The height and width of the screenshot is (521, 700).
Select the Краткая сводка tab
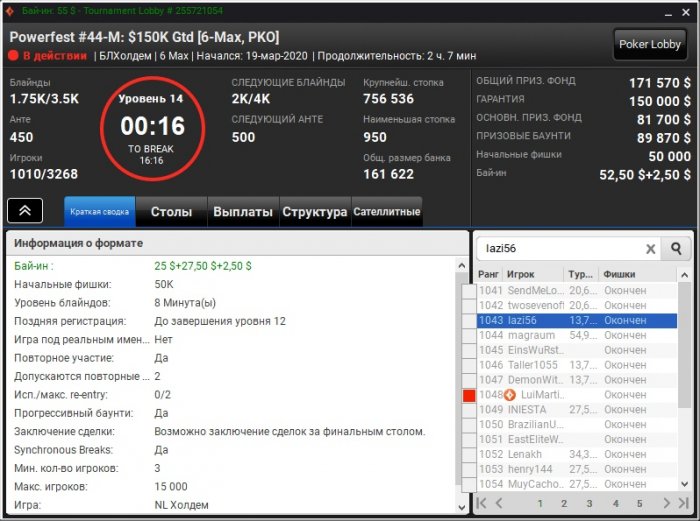pos(100,212)
